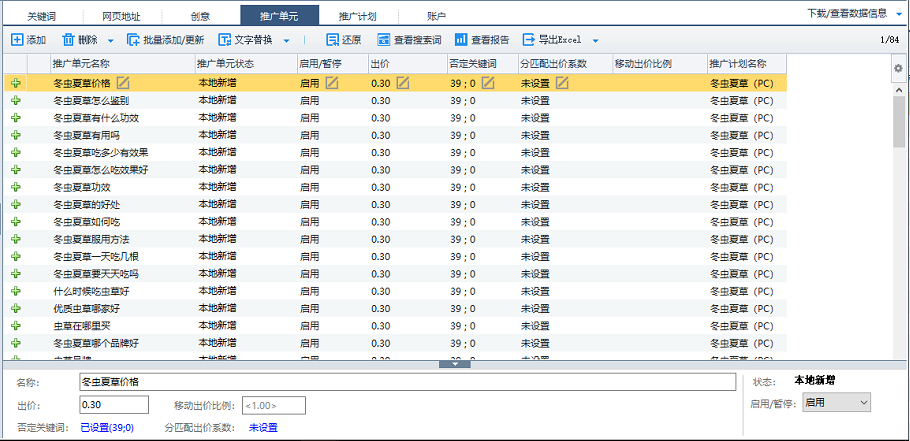Open the 启用/暂停 combo box
The image size is (910, 441).
(x=837, y=403)
